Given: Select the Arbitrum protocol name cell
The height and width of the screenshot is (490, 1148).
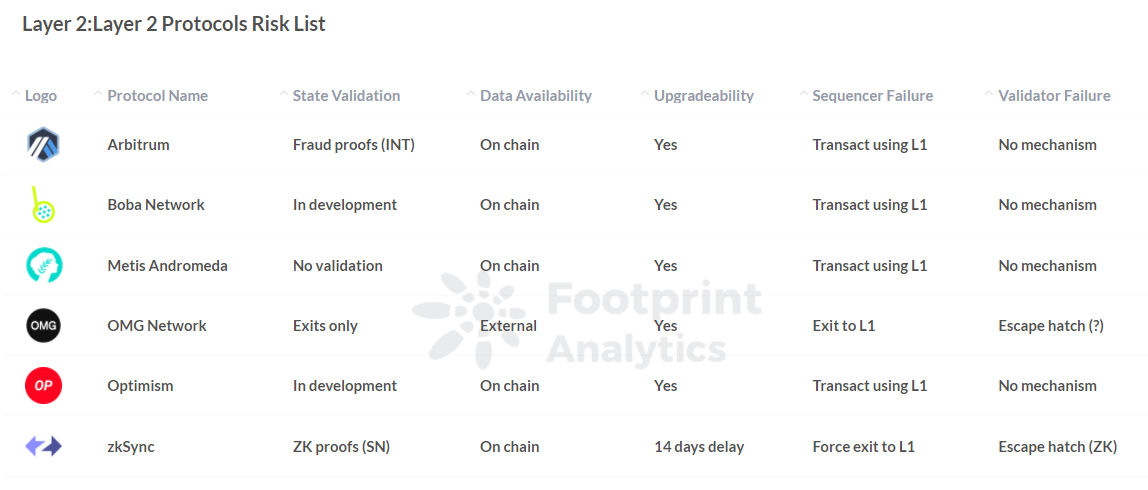Looking at the screenshot, I should point(138,144).
